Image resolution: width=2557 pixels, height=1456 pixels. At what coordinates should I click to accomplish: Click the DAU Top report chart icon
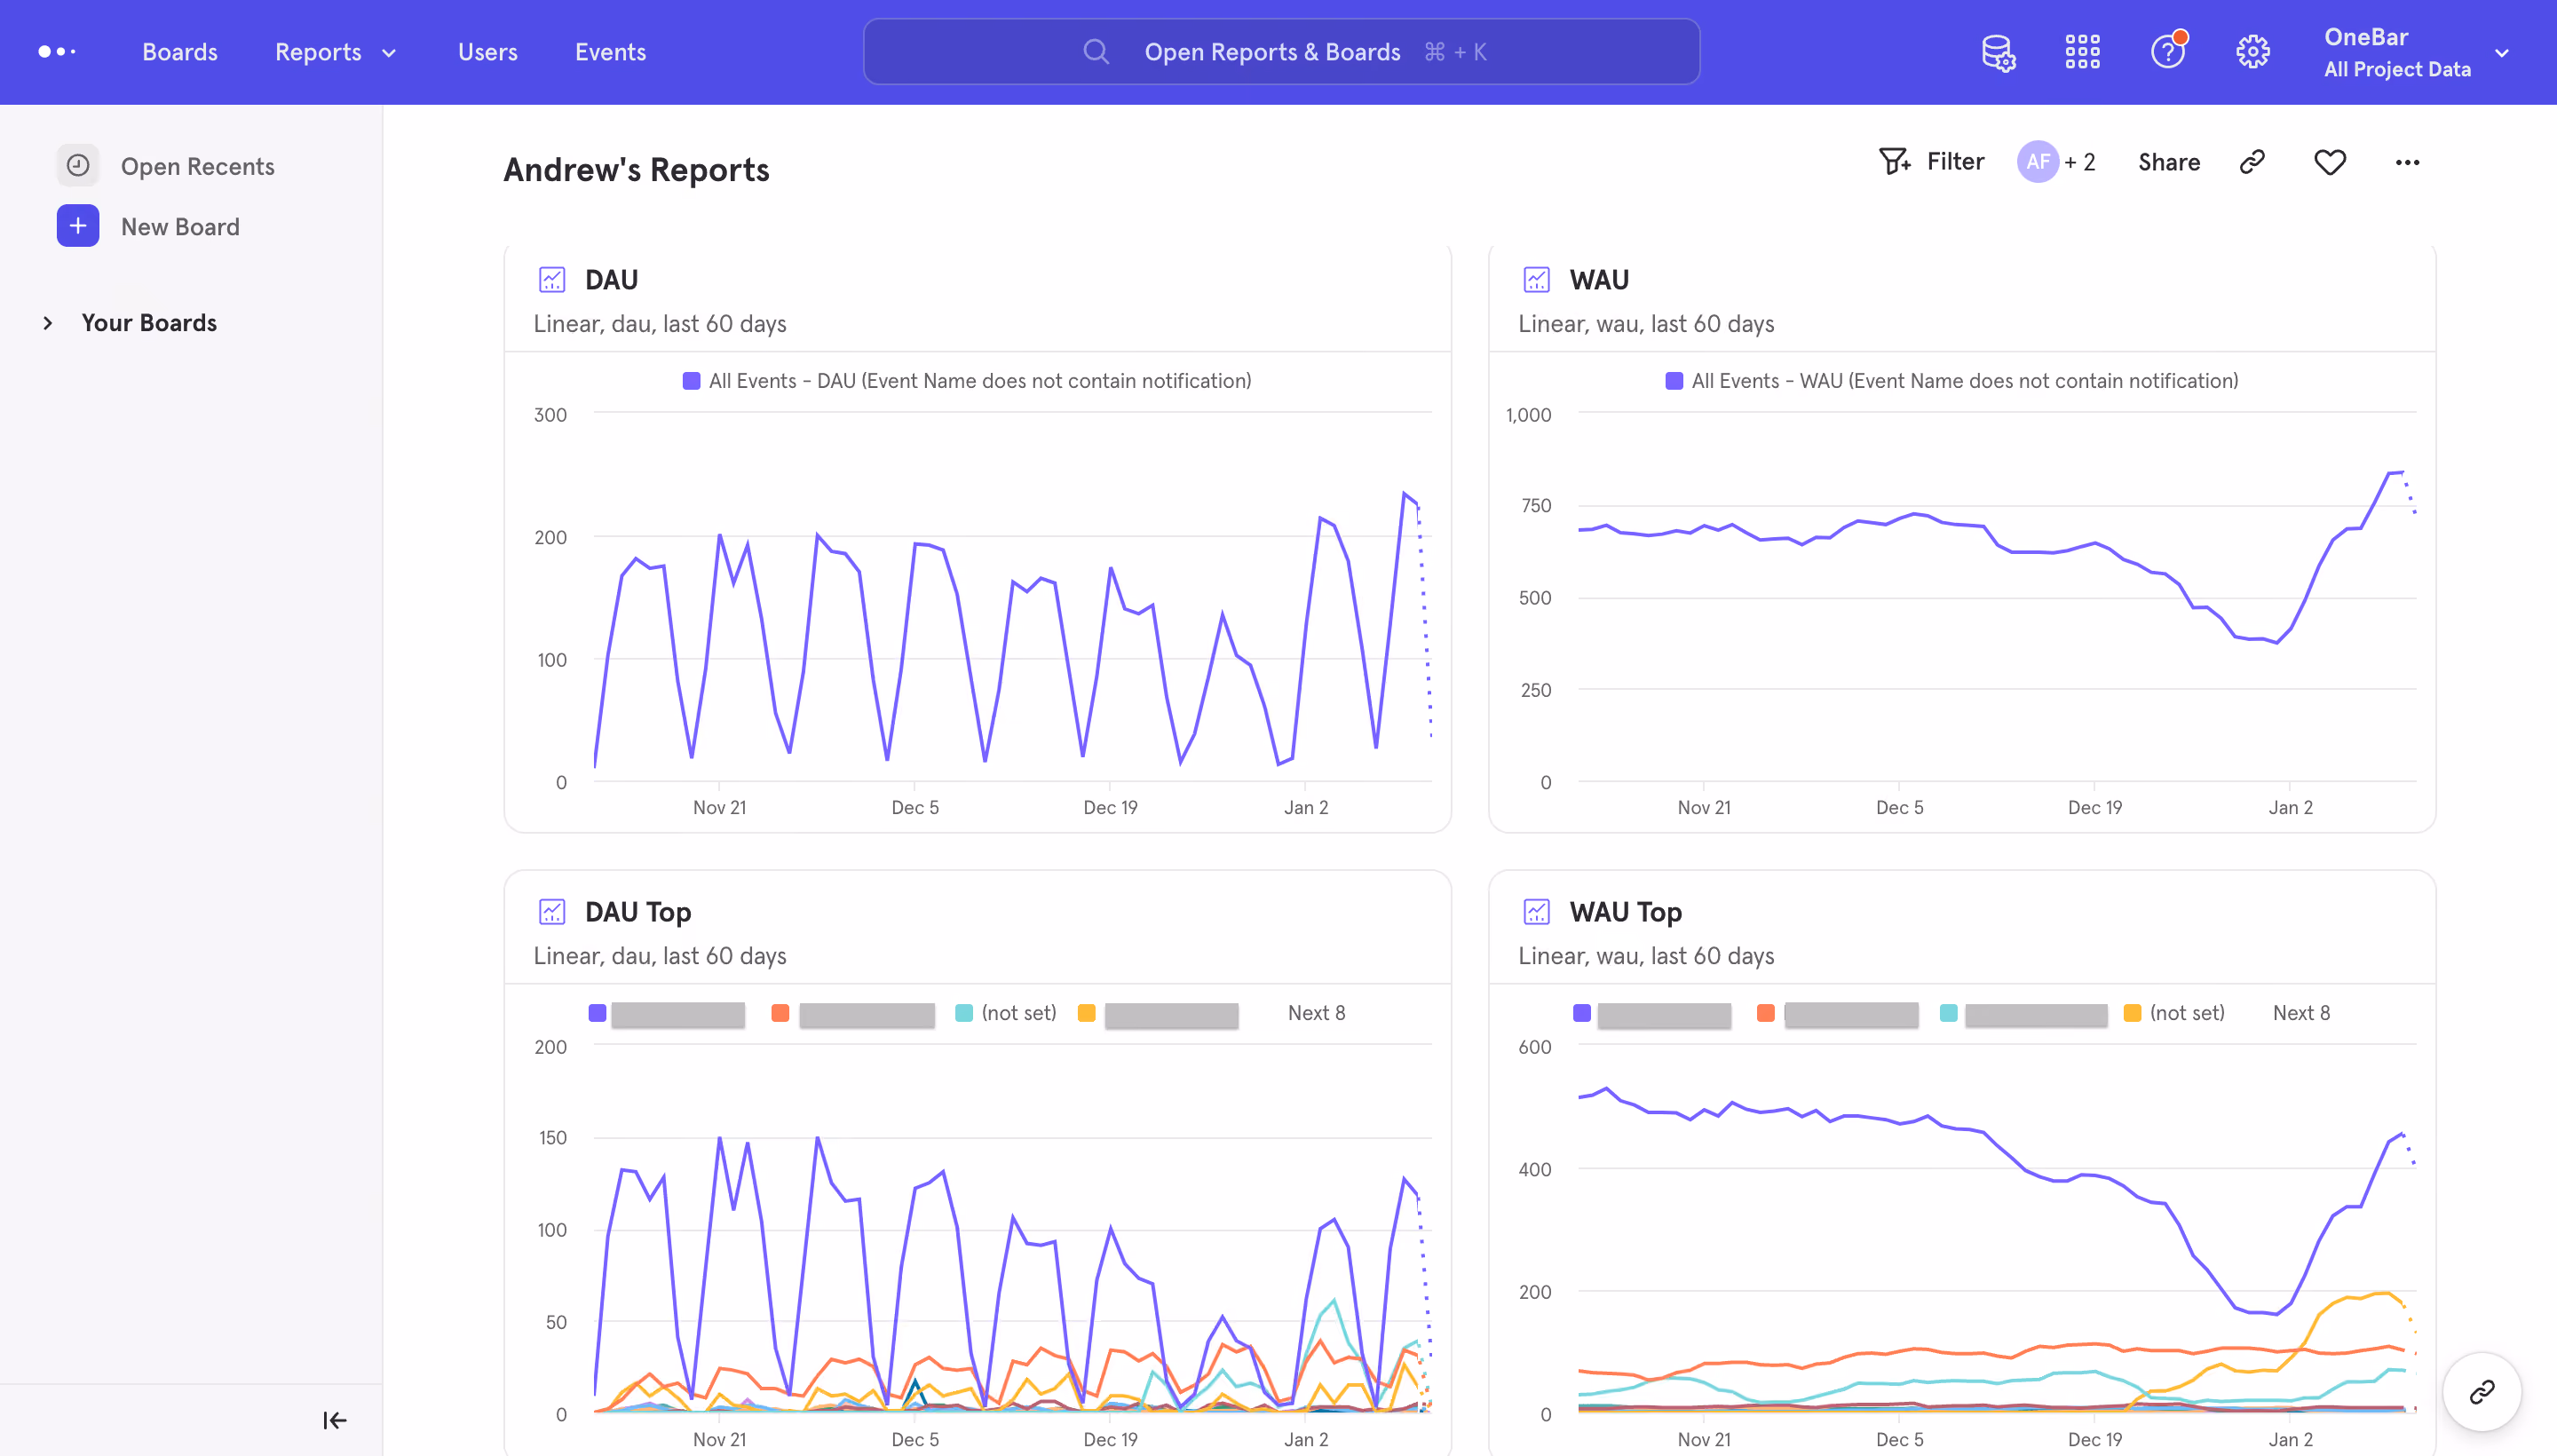(x=552, y=911)
